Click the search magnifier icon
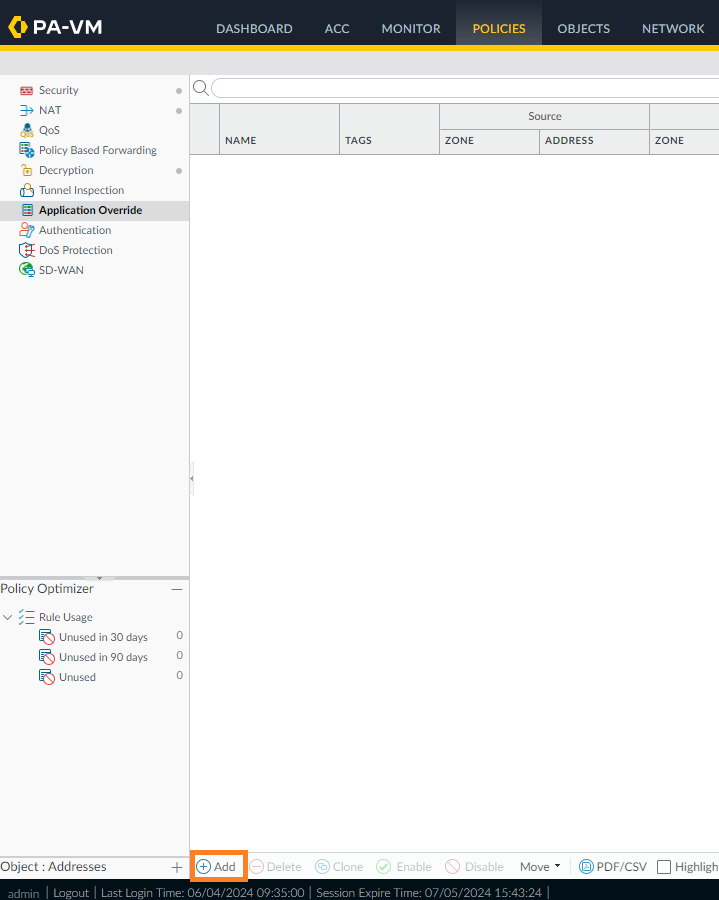The height and width of the screenshot is (900, 719). 200,88
